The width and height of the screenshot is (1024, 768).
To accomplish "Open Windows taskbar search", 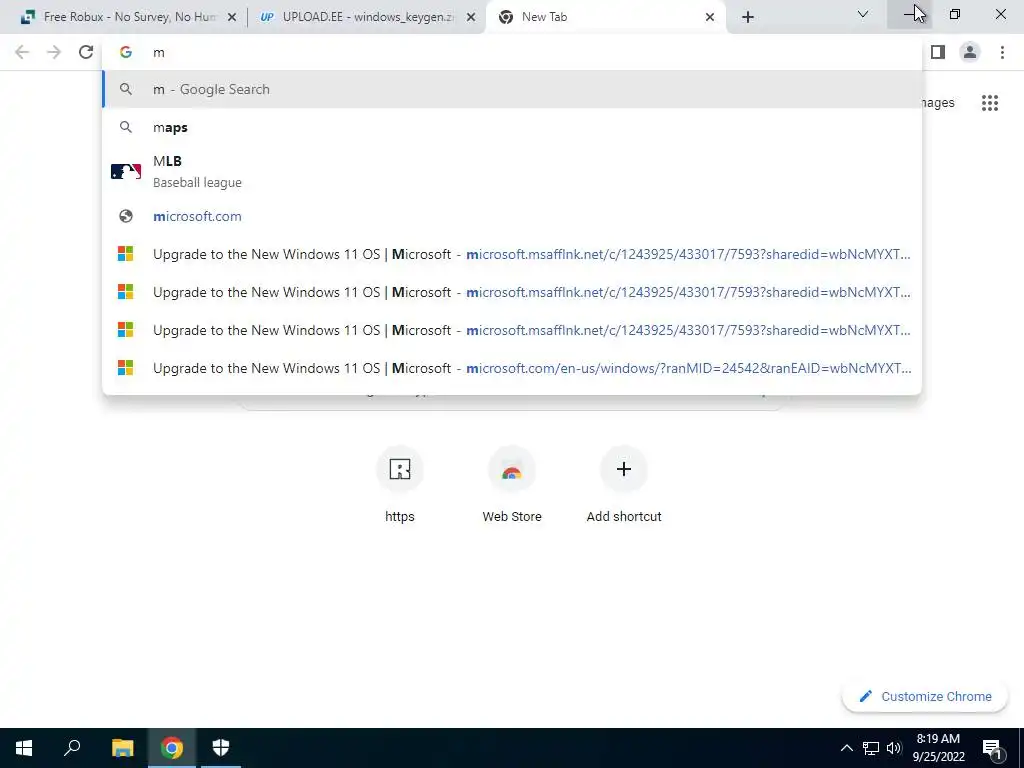I will pyautogui.click(x=72, y=748).
